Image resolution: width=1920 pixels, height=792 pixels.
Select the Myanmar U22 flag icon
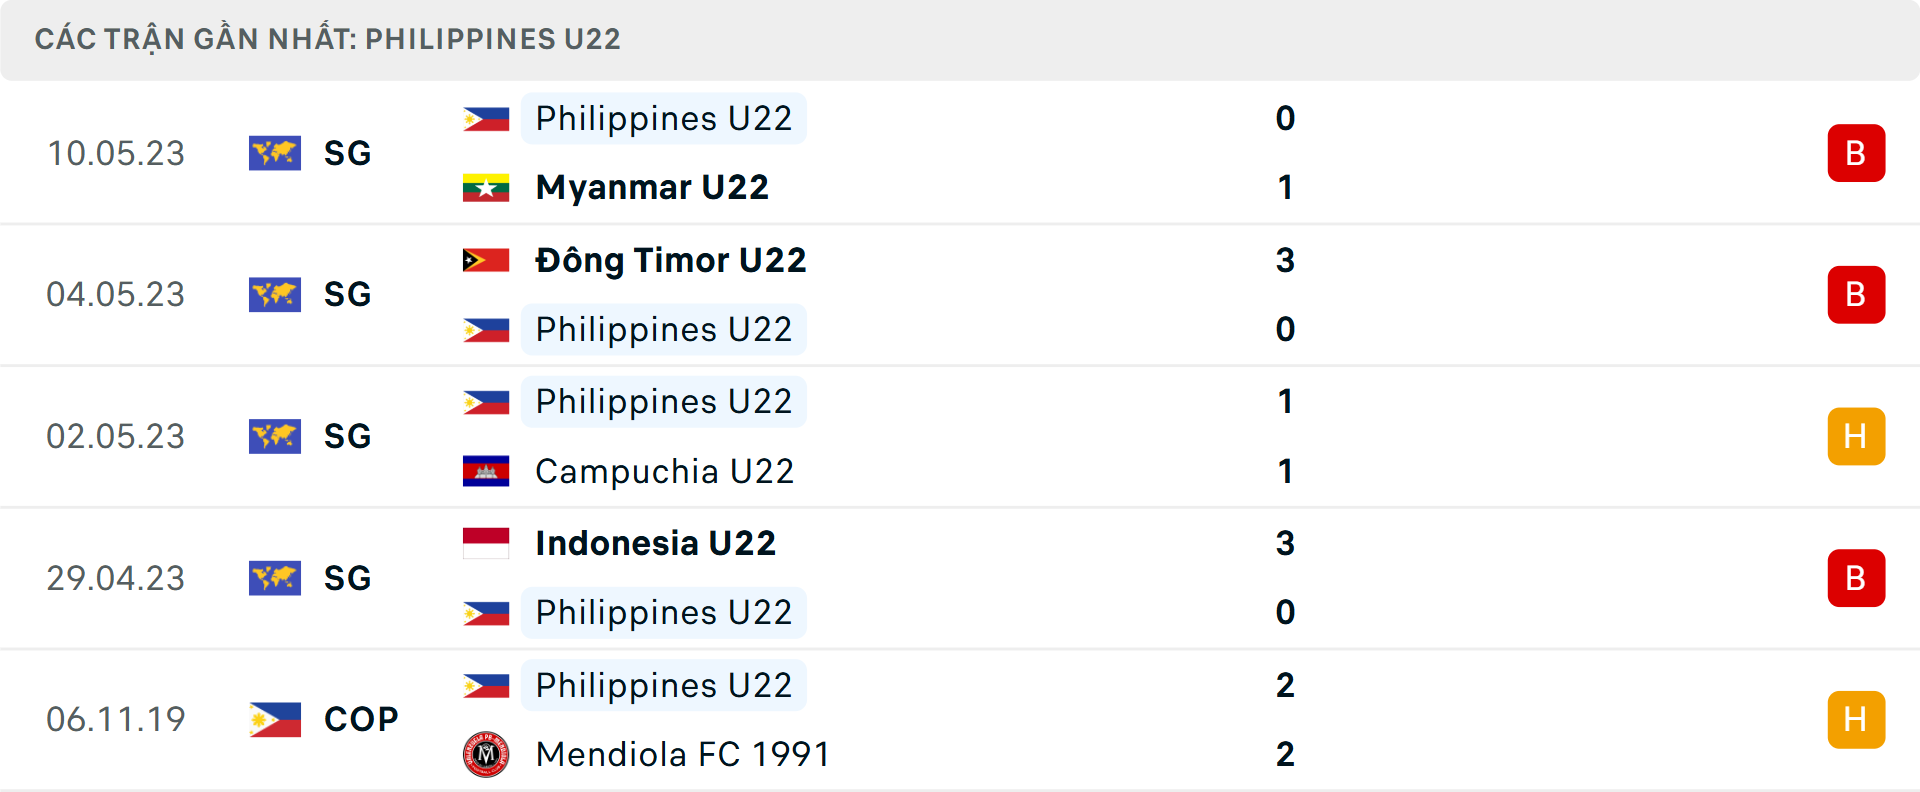pyautogui.click(x=486, y=187)
